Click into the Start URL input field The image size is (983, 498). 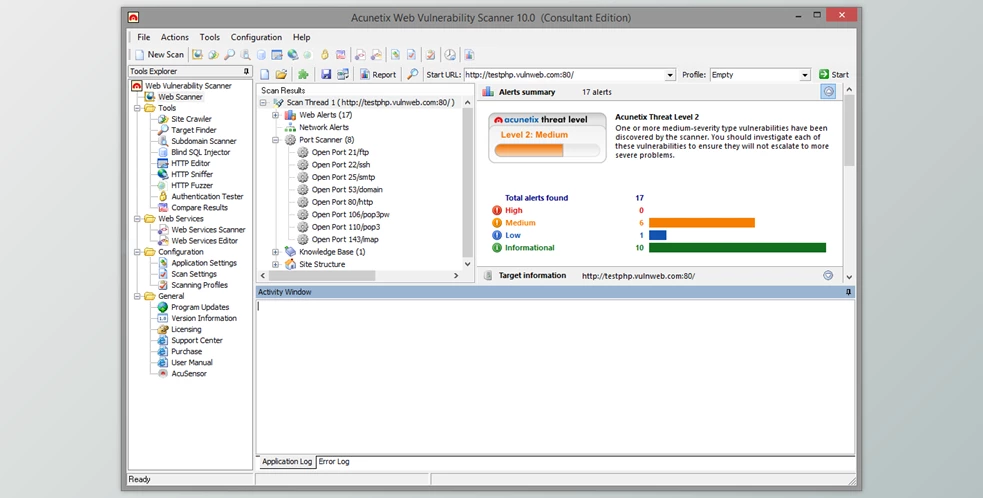pyautogui.click(x=564, y=75)
